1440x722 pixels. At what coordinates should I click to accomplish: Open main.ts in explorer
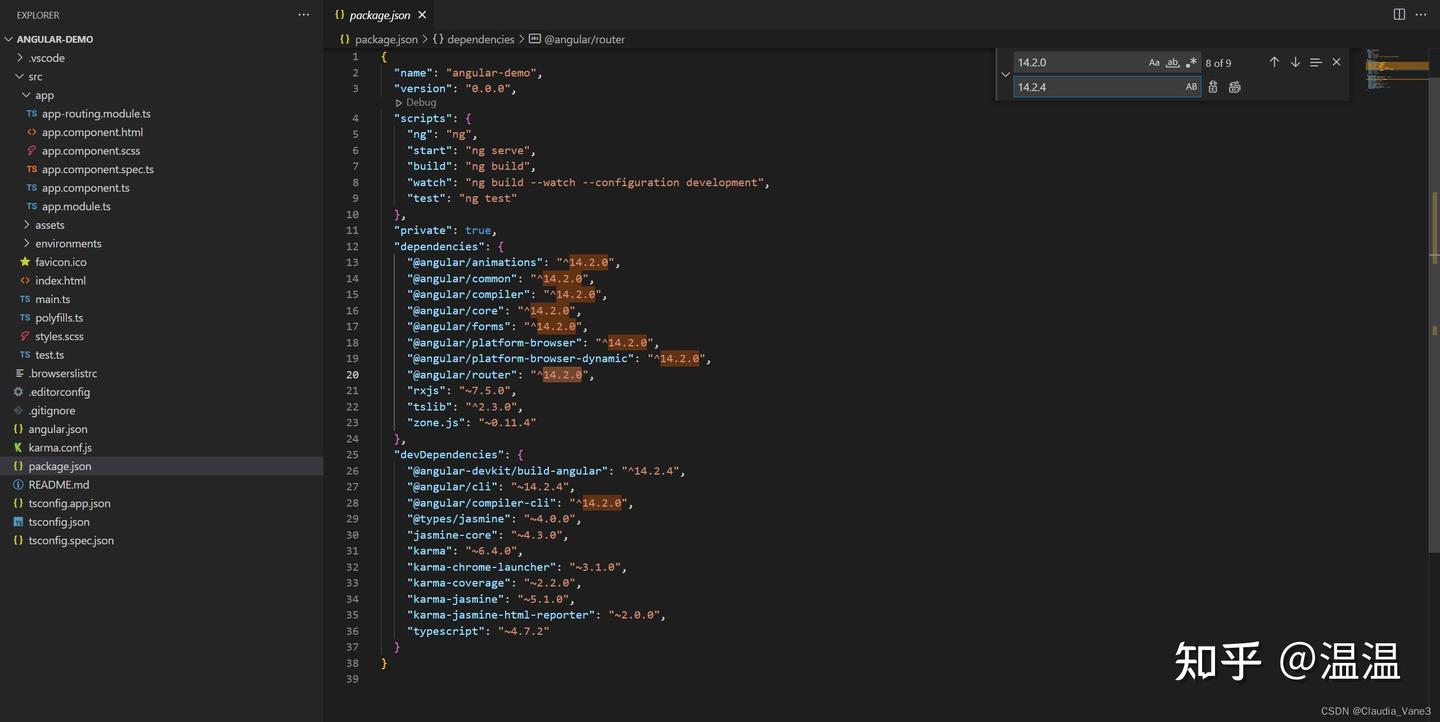(x=161, y=299)
